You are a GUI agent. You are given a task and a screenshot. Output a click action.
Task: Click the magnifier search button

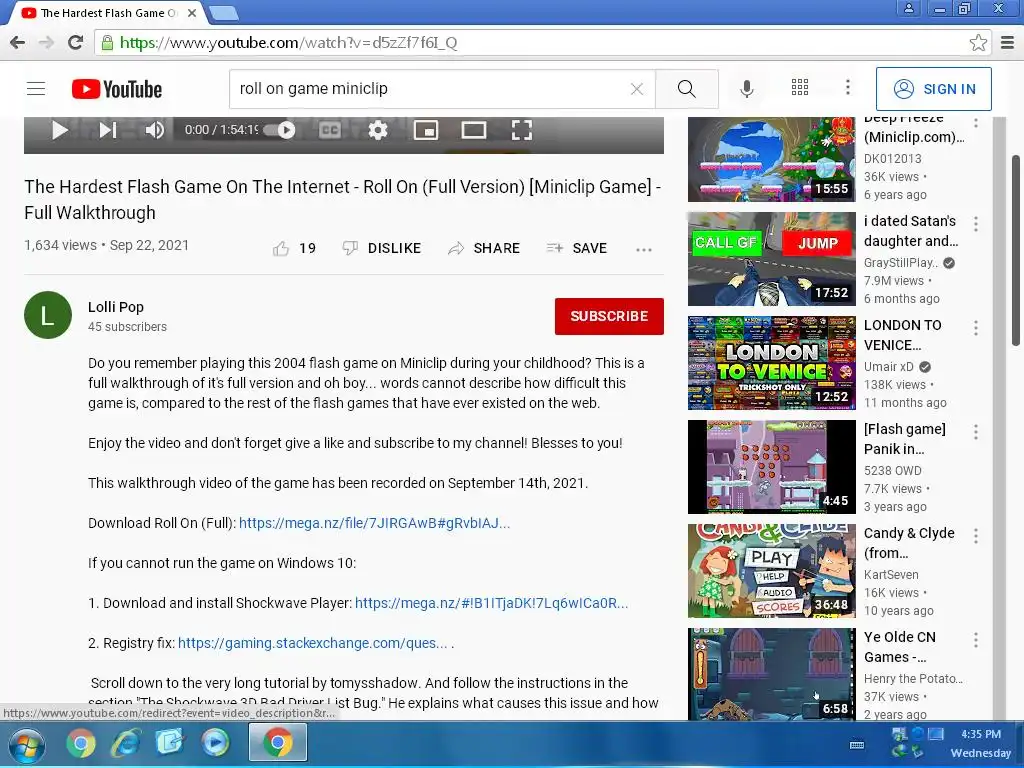(686, 89)
